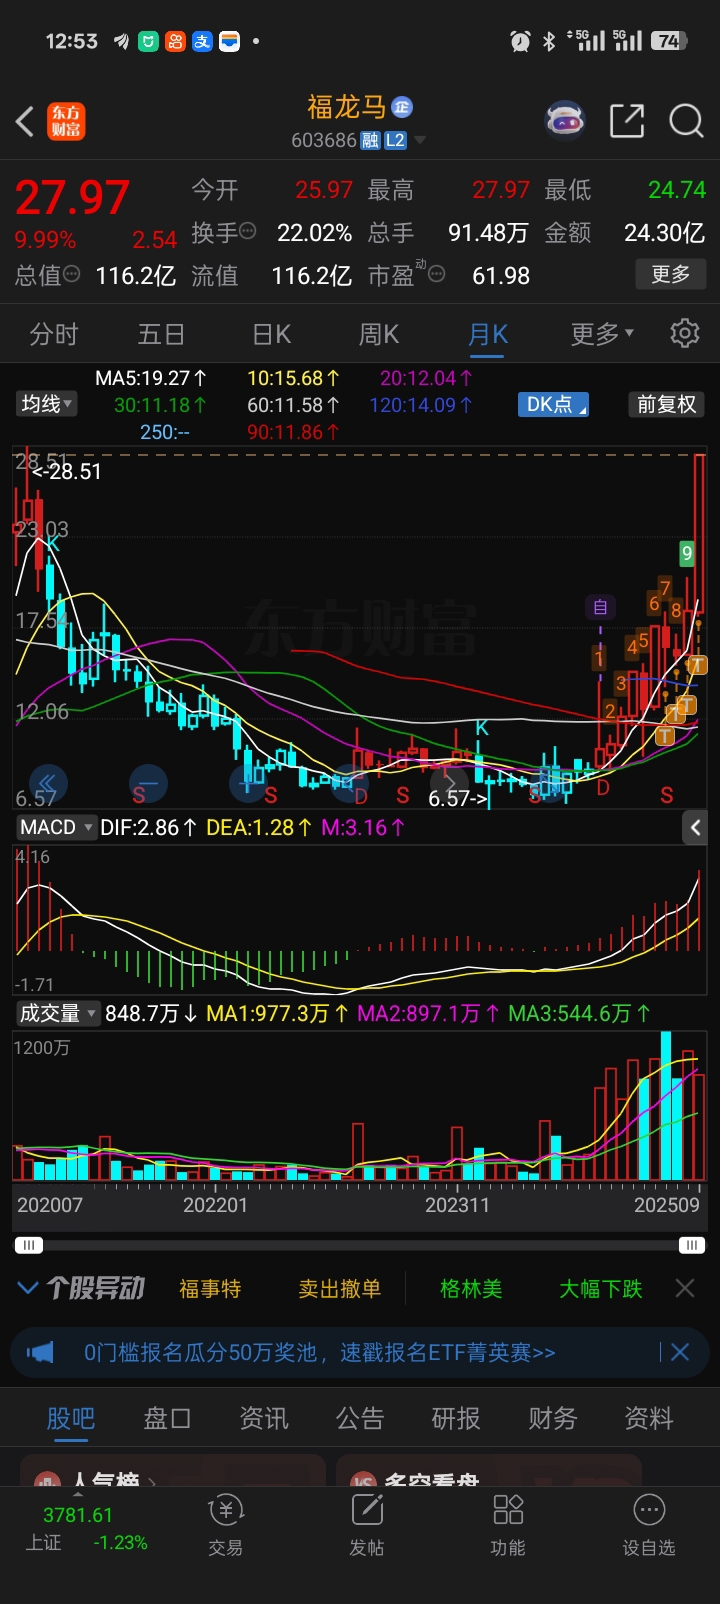Viewport: 720px width, 1604px height.
Task: Open the 财务 tab
Action: (553, 1418)
